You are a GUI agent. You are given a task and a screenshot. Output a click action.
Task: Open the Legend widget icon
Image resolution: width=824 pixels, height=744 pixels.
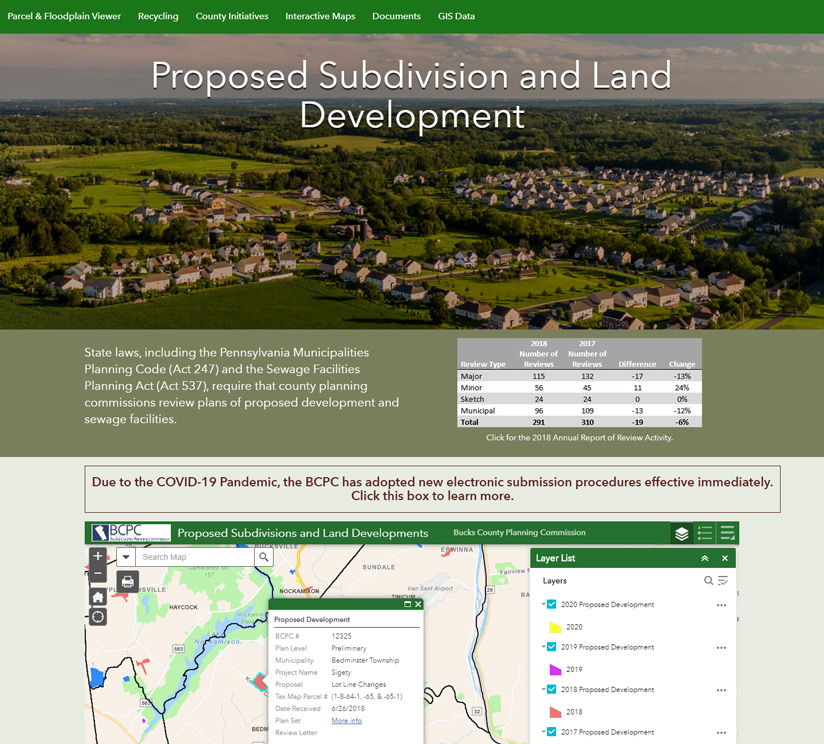705,533
